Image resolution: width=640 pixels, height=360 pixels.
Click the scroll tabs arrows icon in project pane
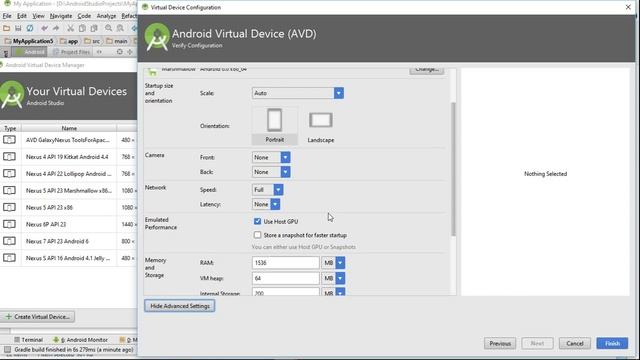[x=99, y=52]
